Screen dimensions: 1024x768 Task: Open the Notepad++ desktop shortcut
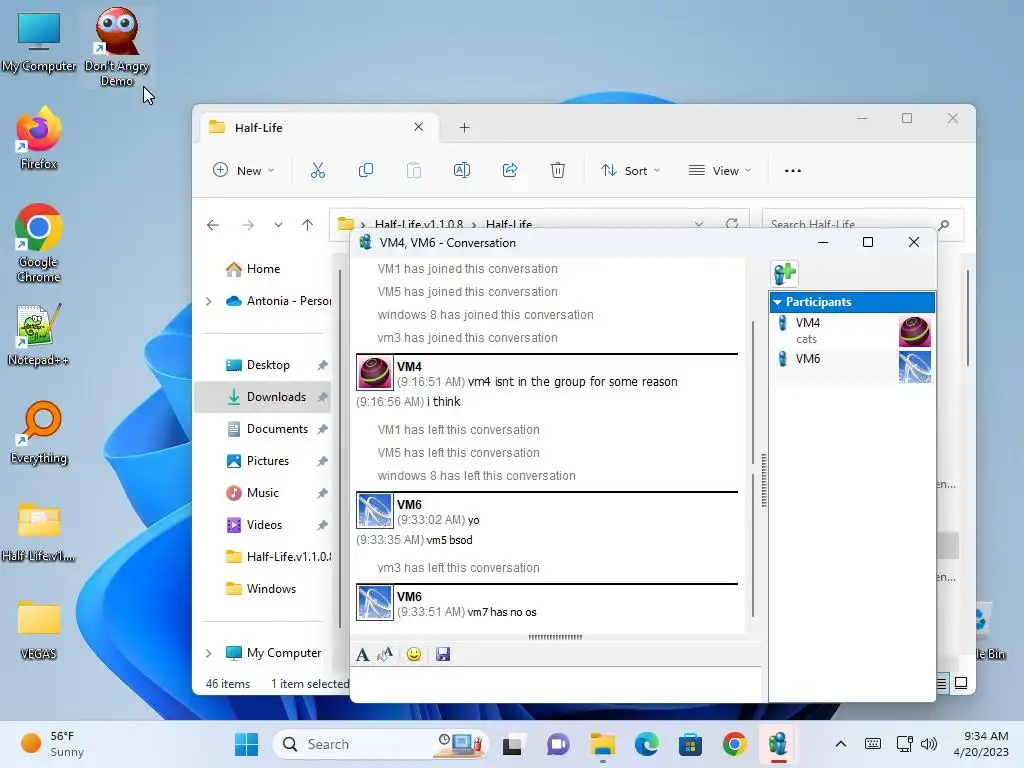pyautogui.click(x=39, y=334)
